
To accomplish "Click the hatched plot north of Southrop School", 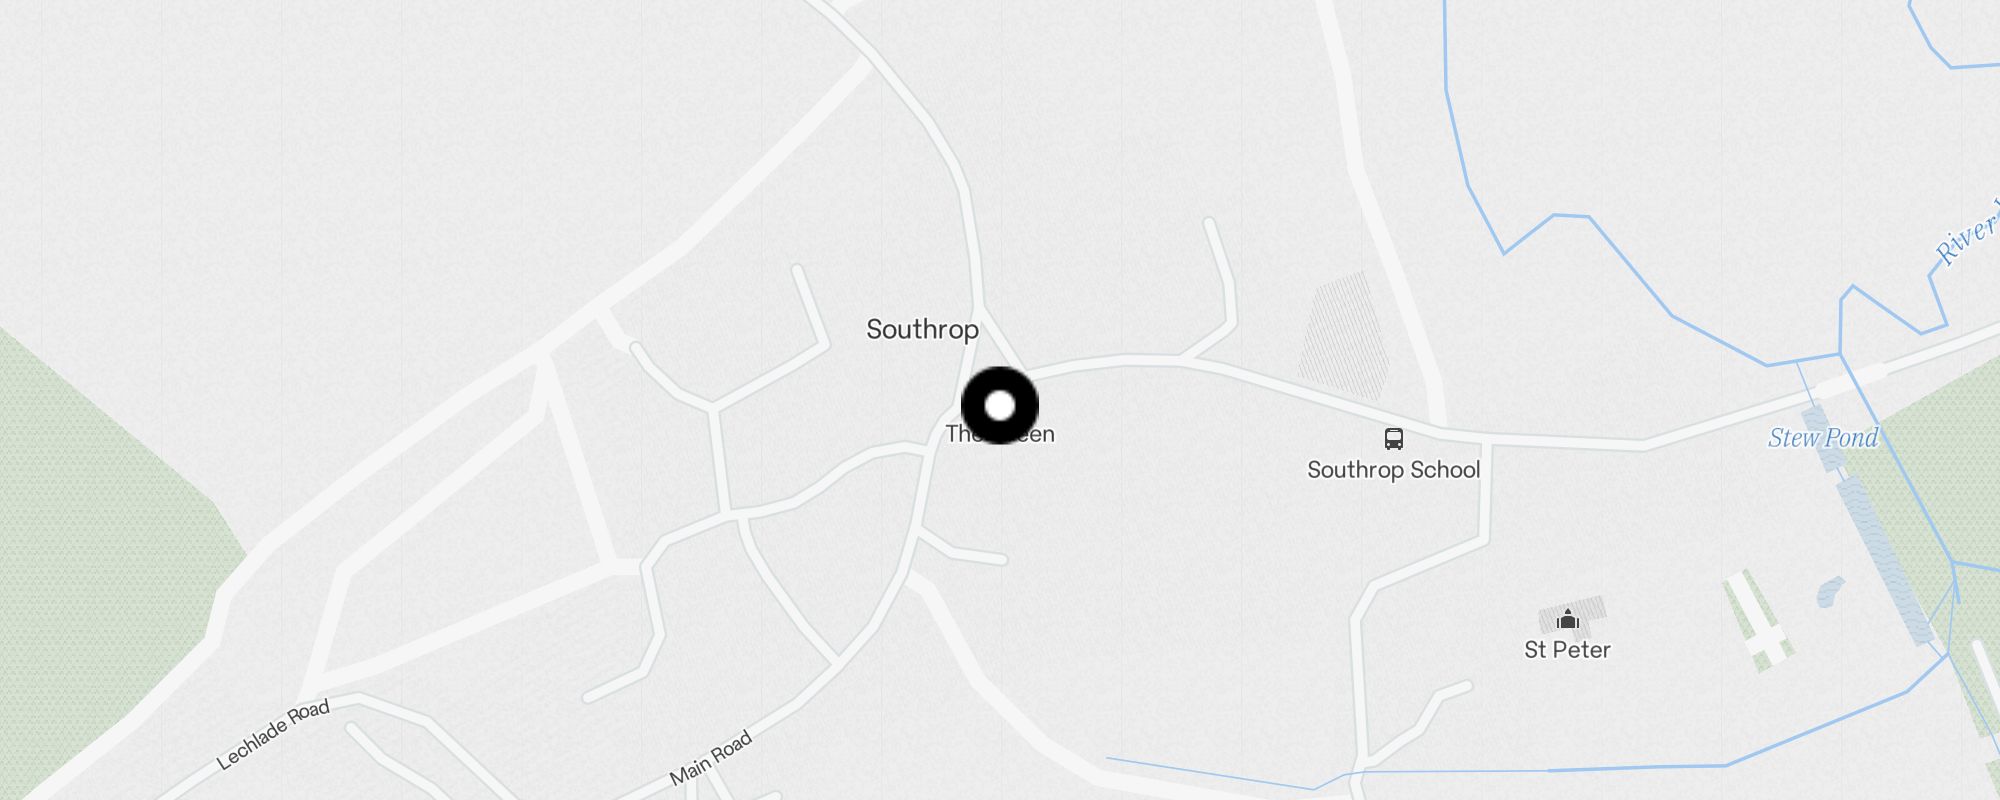I will click(x=1343, y=336).
